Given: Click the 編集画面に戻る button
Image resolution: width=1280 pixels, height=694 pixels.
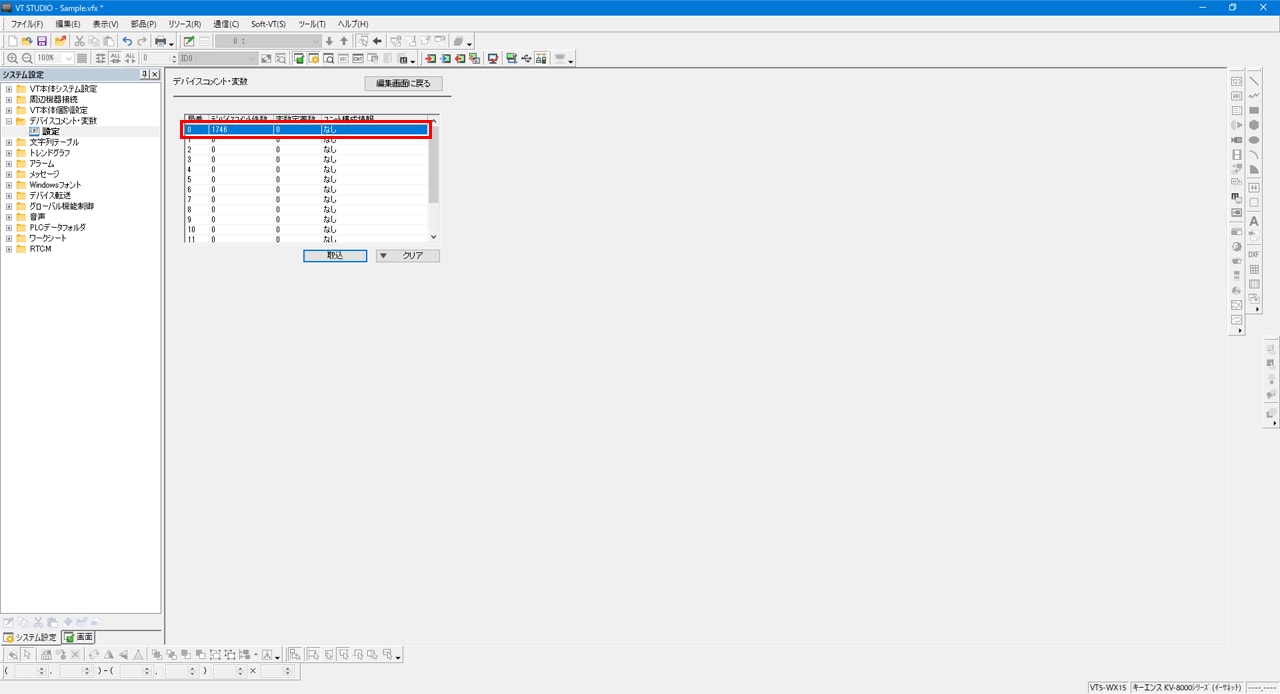Looking at the screenshot, I should 403,84.
